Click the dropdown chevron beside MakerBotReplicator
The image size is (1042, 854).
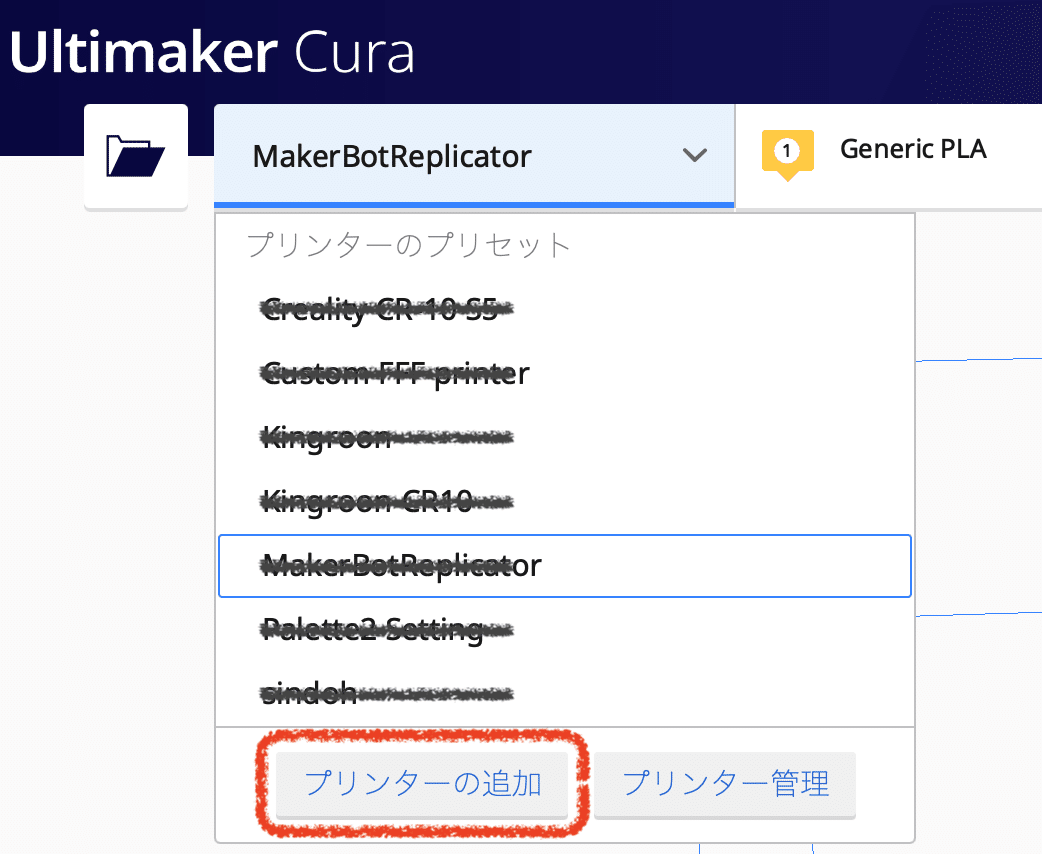[x=694, y=156]
